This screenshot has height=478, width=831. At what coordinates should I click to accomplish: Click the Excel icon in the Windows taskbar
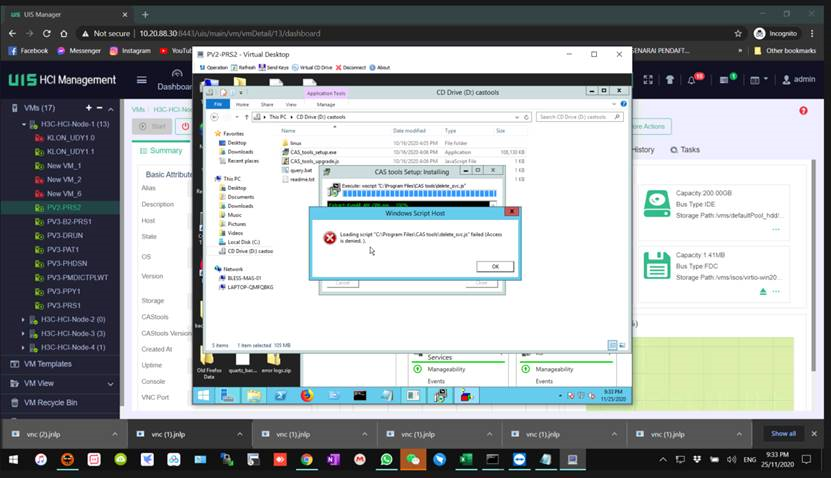[x=466, y=459]
